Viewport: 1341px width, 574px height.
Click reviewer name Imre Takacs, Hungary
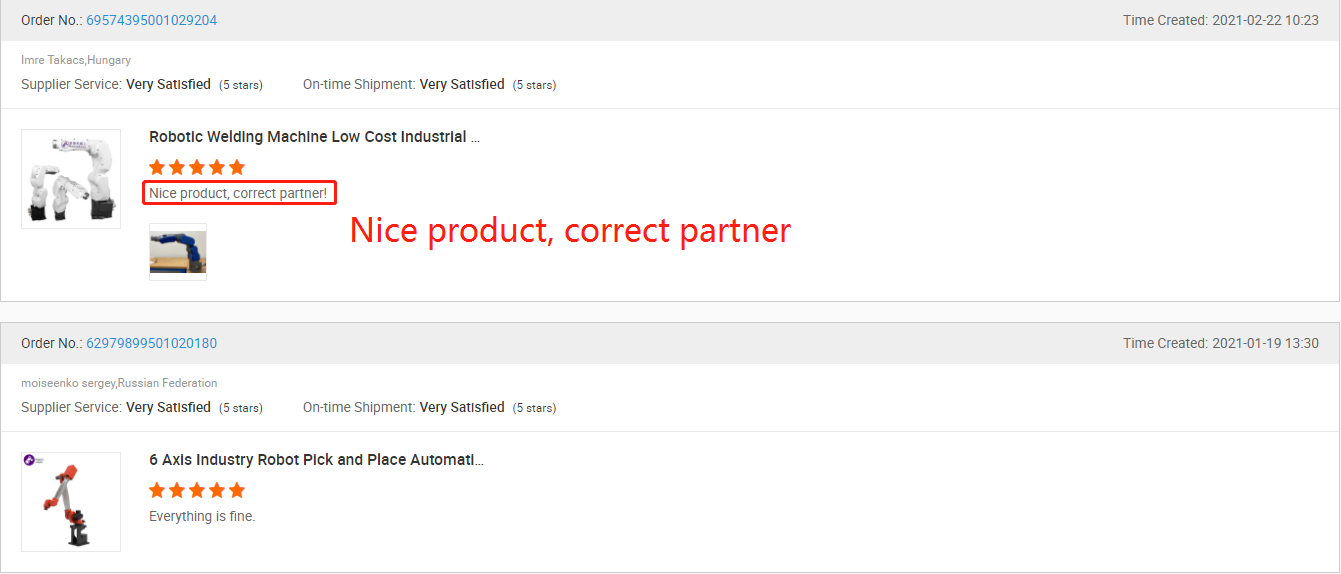tap(76, 60)
